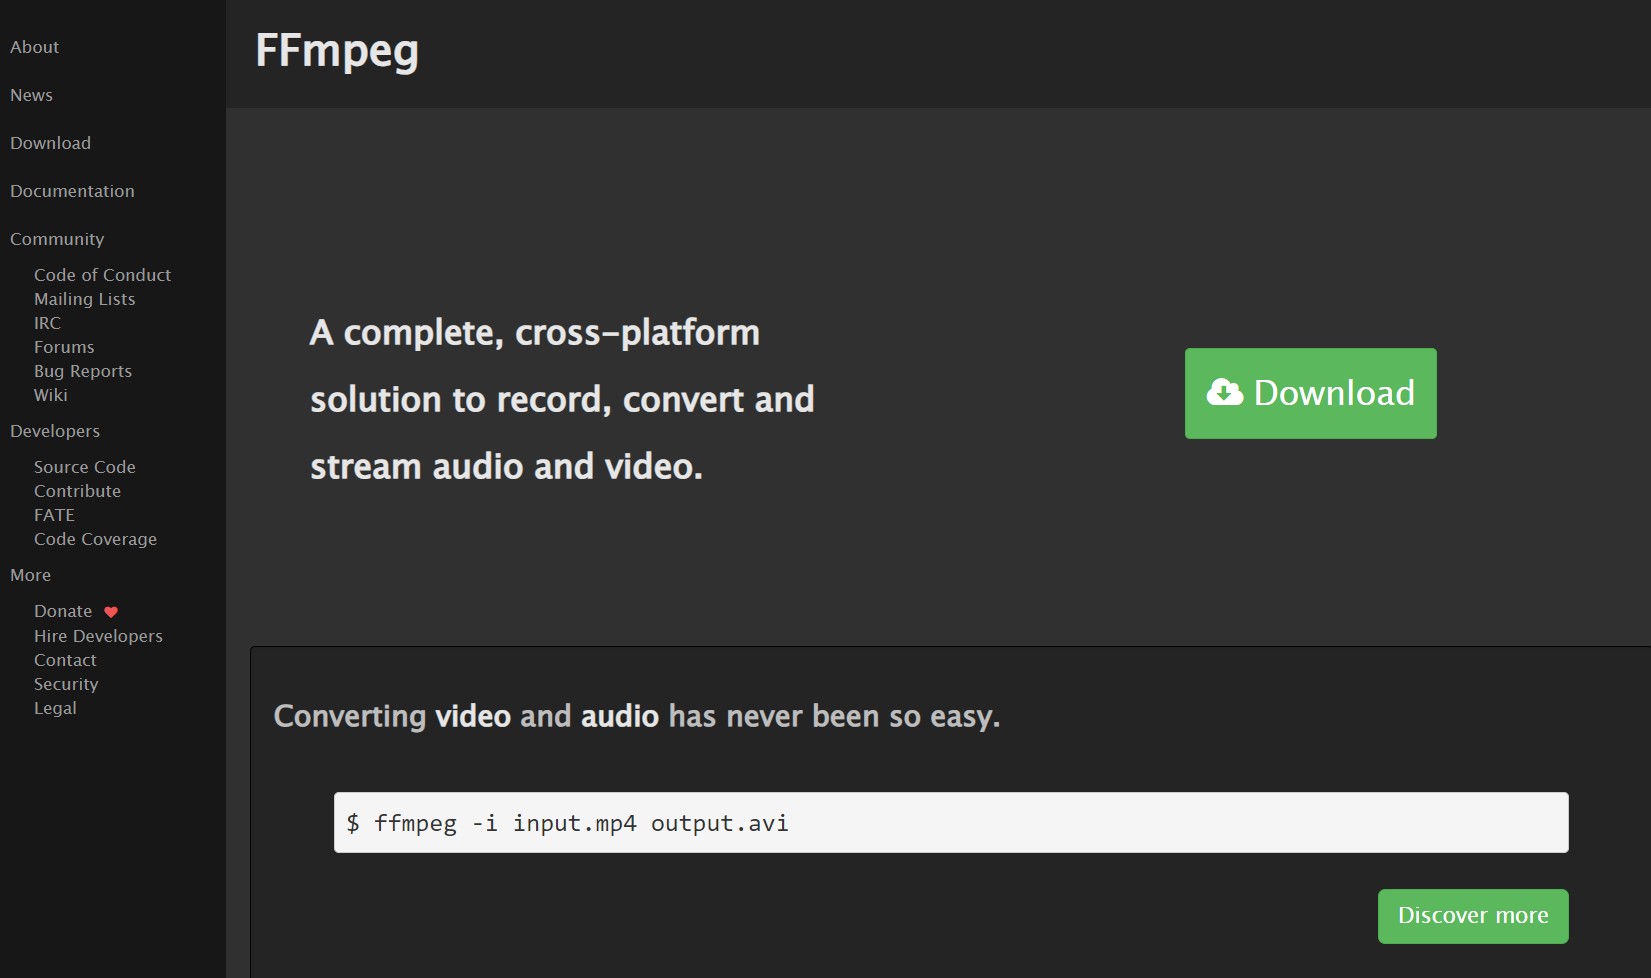This screenshot has height=978, width=1651.
Task: Open the FATE link
Action: (x=54, y=515)
